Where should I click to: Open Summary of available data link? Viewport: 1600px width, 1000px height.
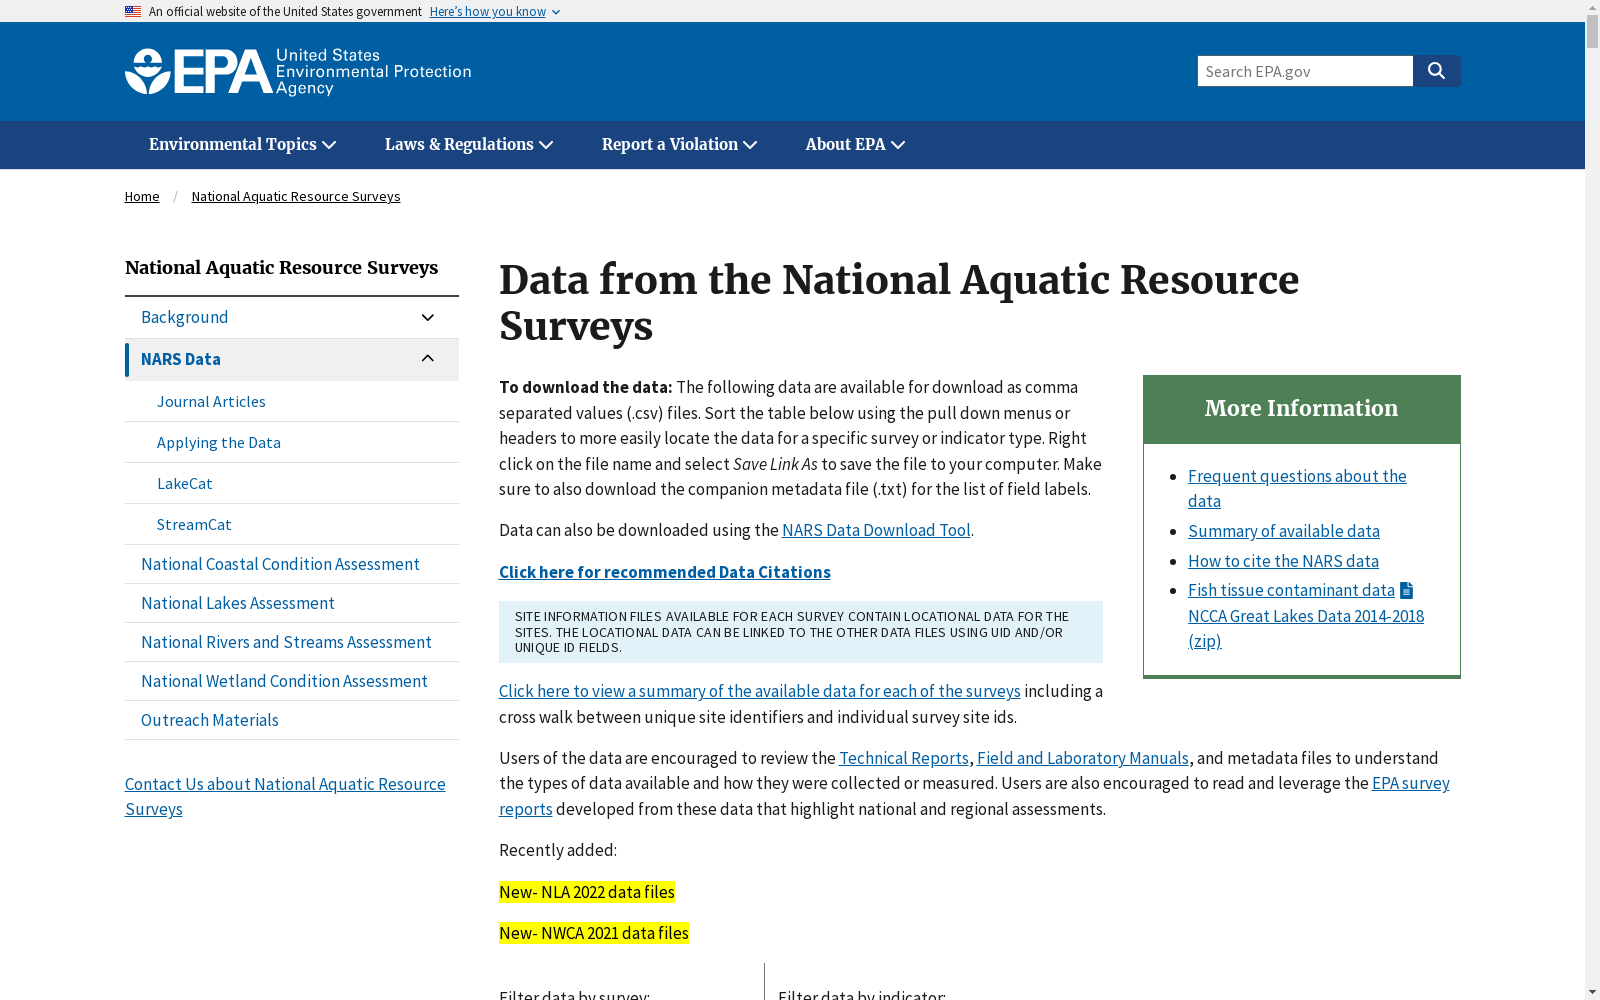click(1284, 532)
